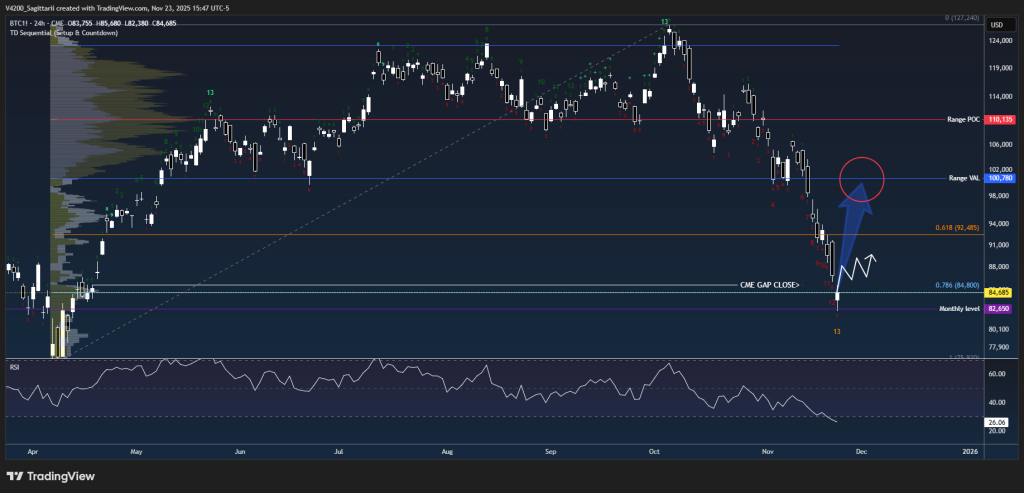Screen dimensions: 1024x493
Task: Select the white zigzag path drawing
Action: click(858, 267)
